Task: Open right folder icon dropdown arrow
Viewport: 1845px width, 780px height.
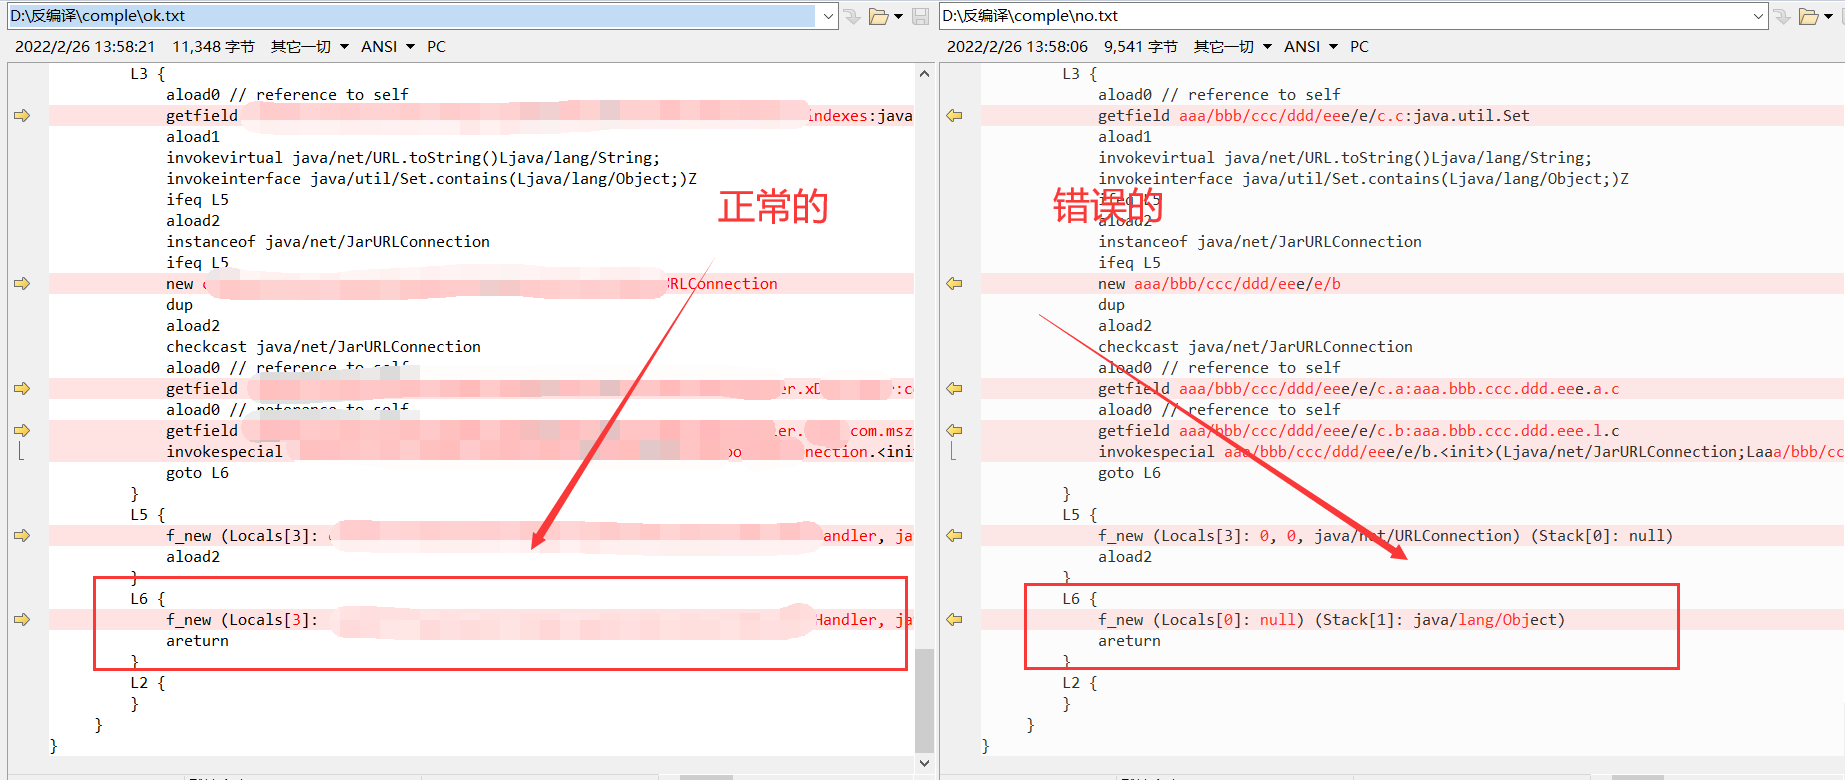Action: [1829, 16]
